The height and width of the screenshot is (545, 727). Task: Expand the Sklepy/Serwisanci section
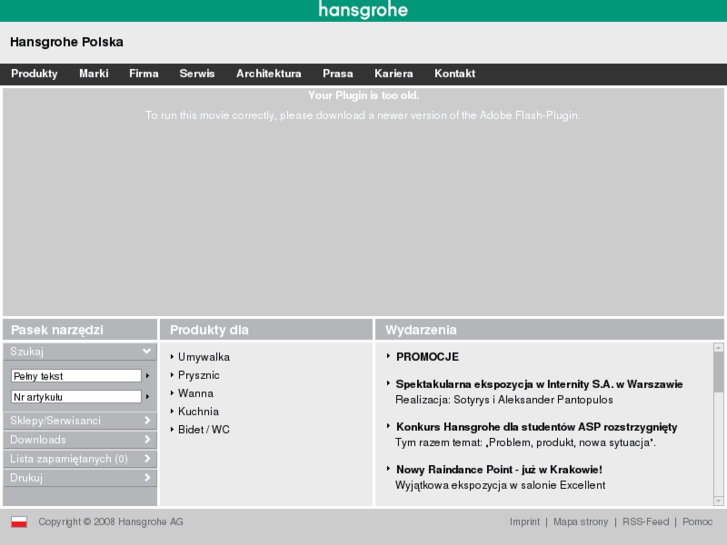coord(80,421)
